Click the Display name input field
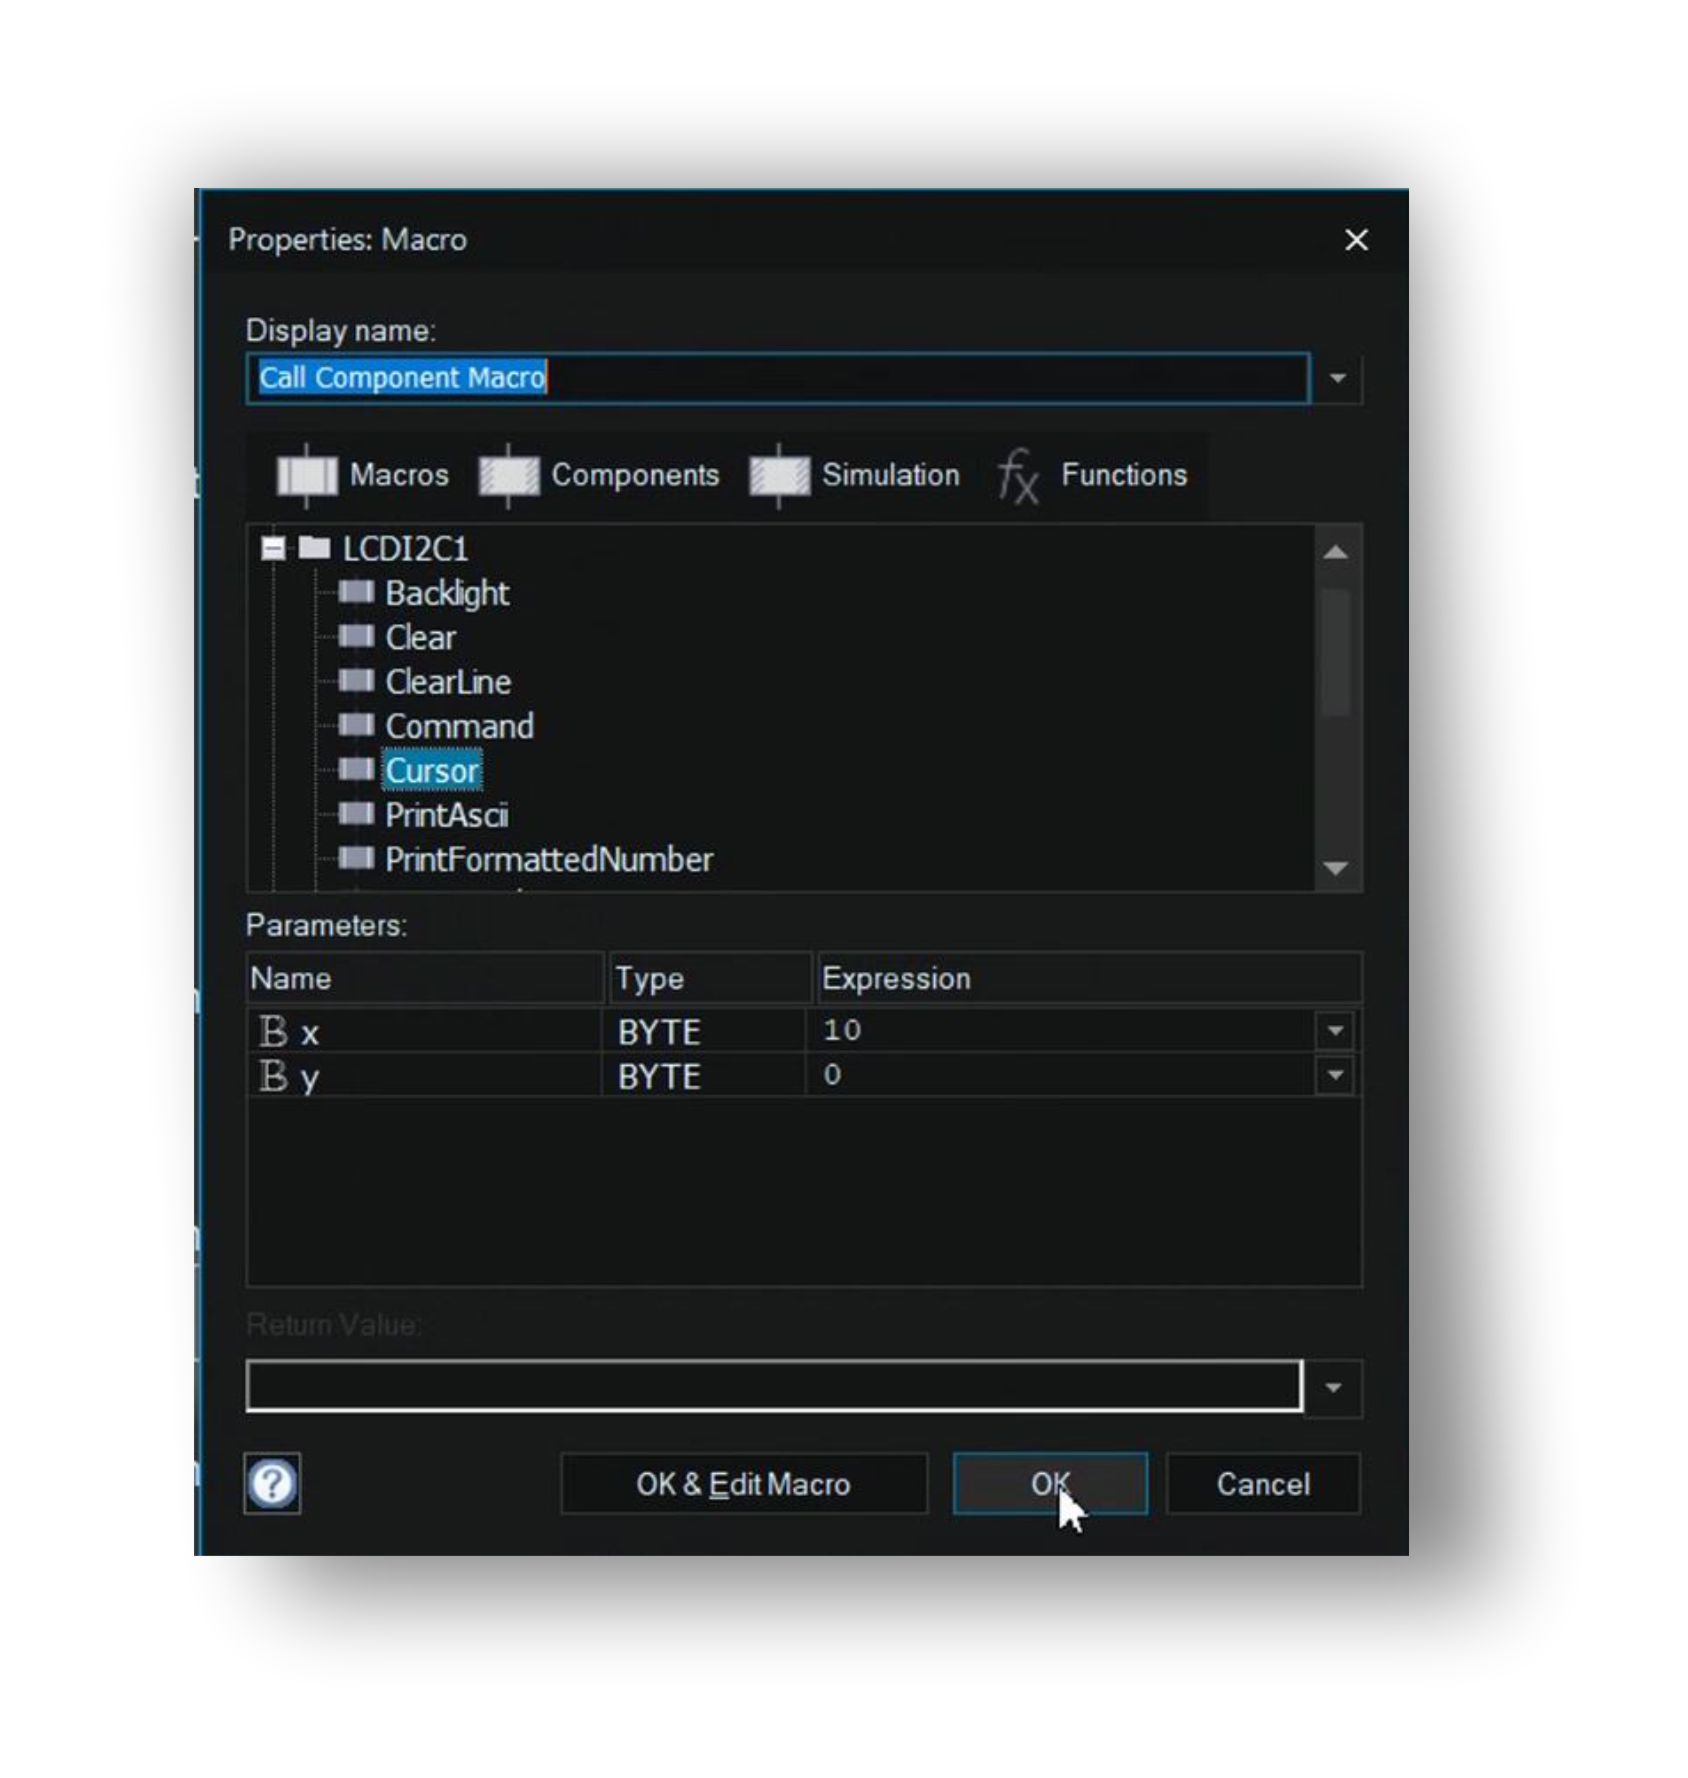1688x1778 pixels. [778, 378]
